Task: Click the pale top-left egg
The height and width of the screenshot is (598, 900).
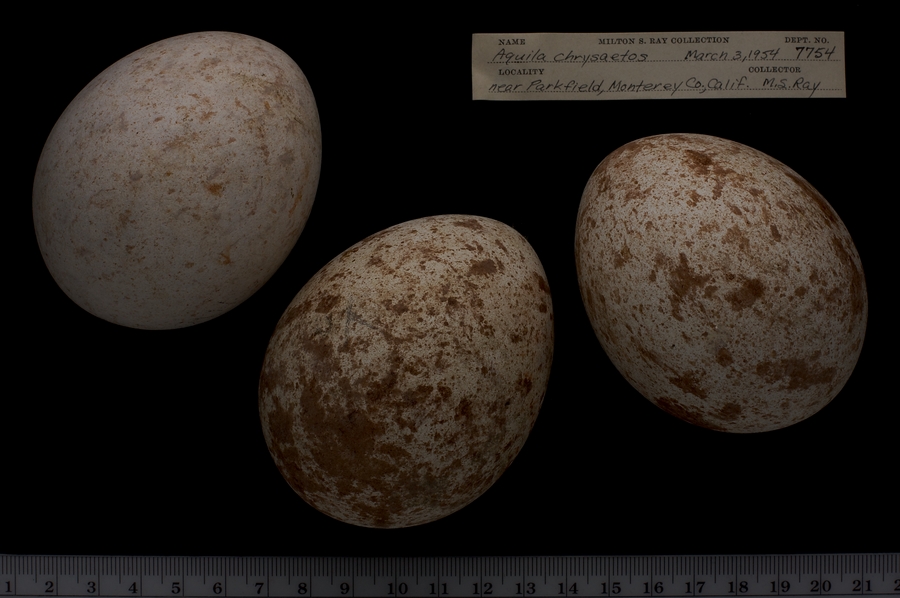Action: [176, 180]
